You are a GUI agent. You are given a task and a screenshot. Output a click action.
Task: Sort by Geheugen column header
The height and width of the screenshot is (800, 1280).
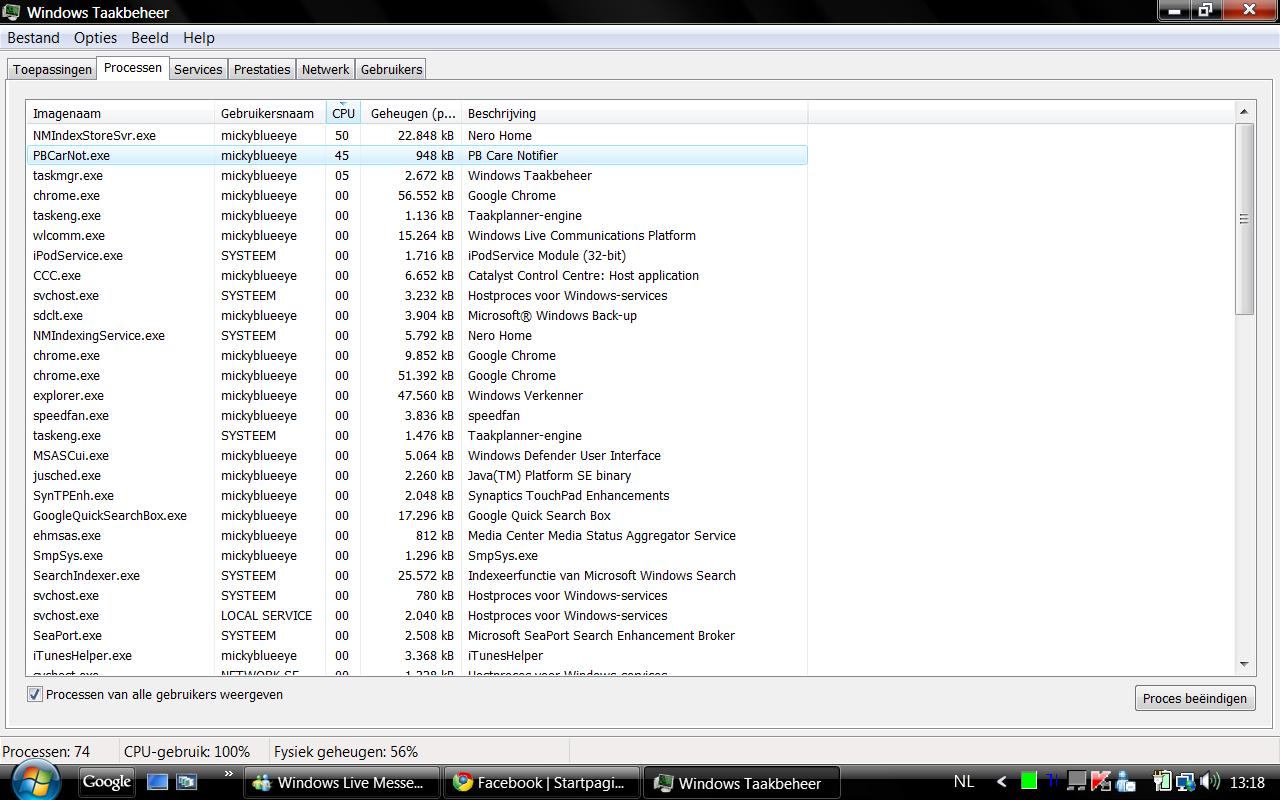pos(411,113)
